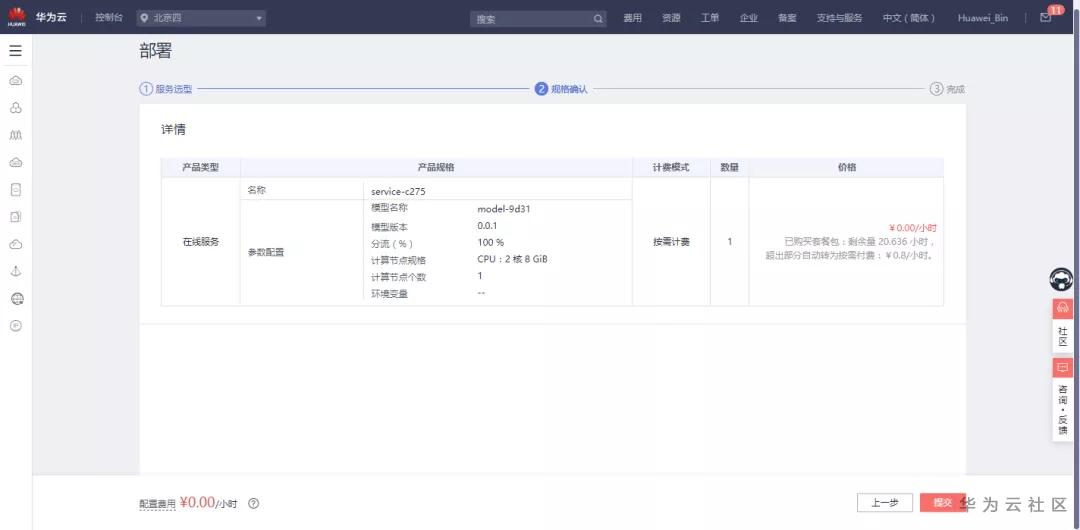
Task: Click the 配置费用 dashed label
Action: tap(158, 504)
